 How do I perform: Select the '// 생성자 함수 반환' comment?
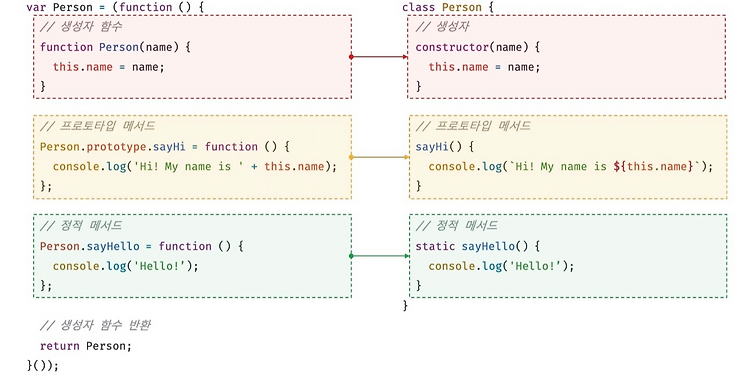(x=95, y=325)
